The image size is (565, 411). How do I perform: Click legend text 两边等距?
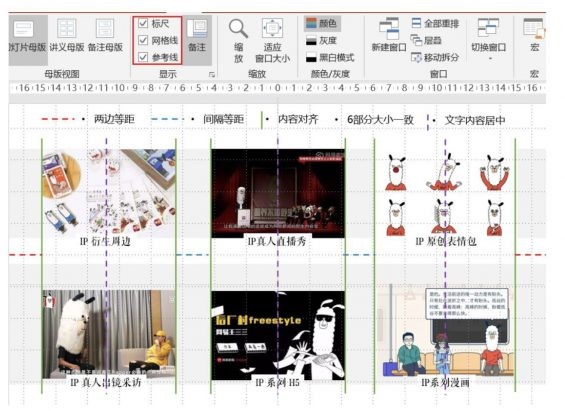[x=114, y=119]
